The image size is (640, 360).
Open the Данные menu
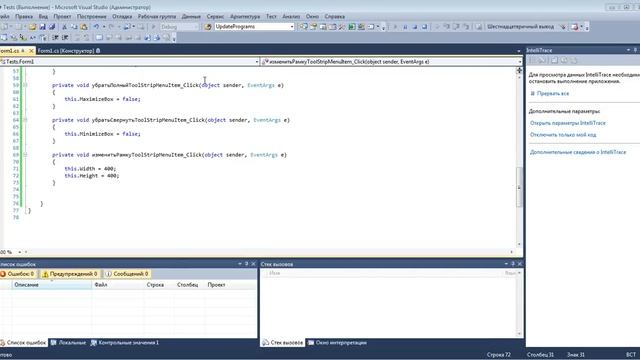[191, 17]
